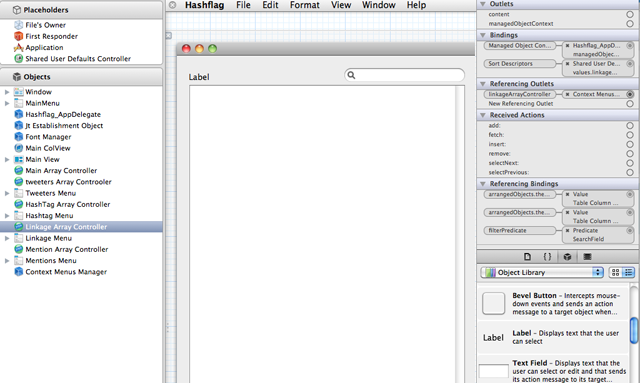
Task: Select the Bevel Button library item
Action: pos(554,304)
